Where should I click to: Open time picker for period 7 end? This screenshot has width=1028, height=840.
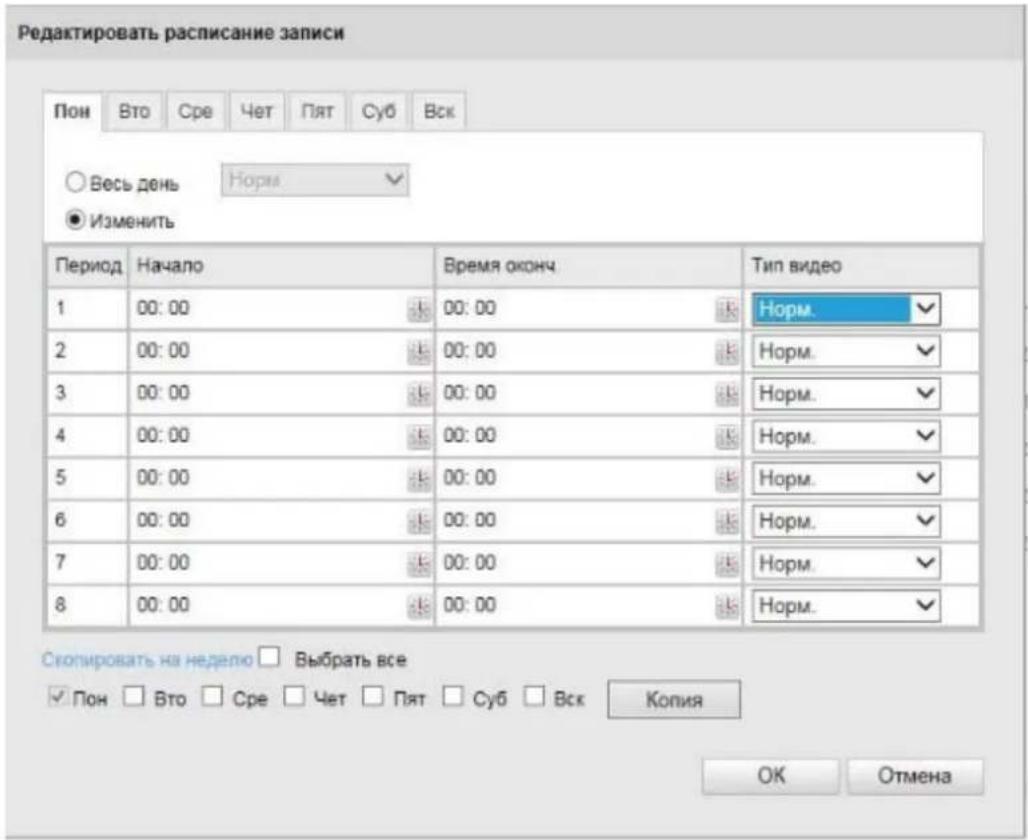coord(726,563)
